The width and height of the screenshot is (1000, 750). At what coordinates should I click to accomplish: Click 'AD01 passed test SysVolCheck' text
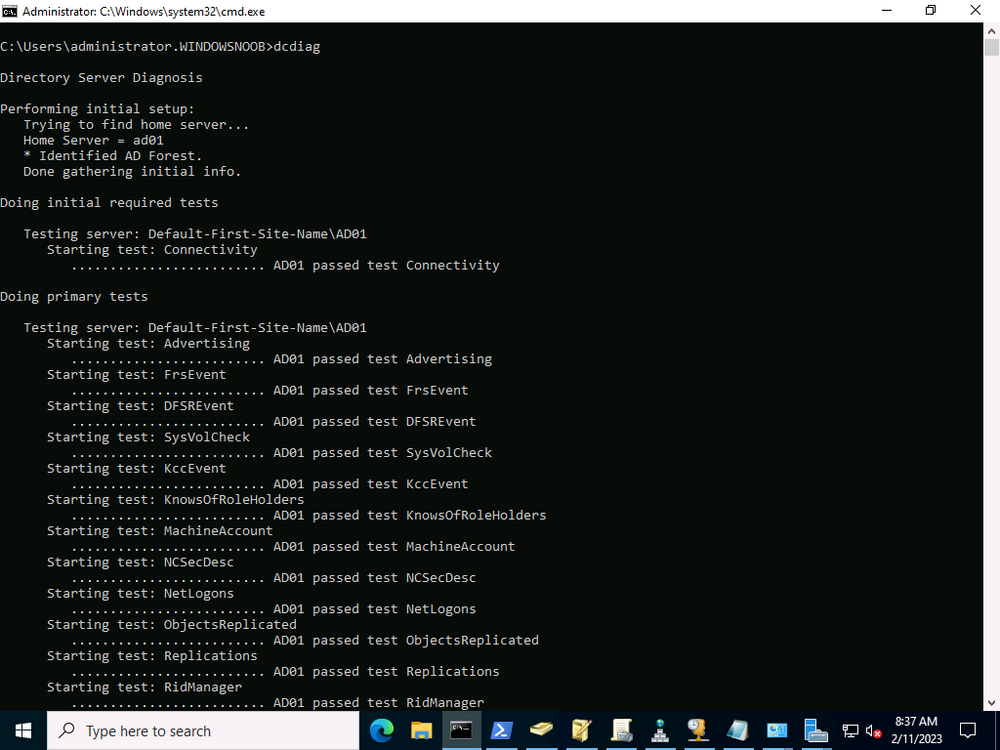(x=383, y=453)
